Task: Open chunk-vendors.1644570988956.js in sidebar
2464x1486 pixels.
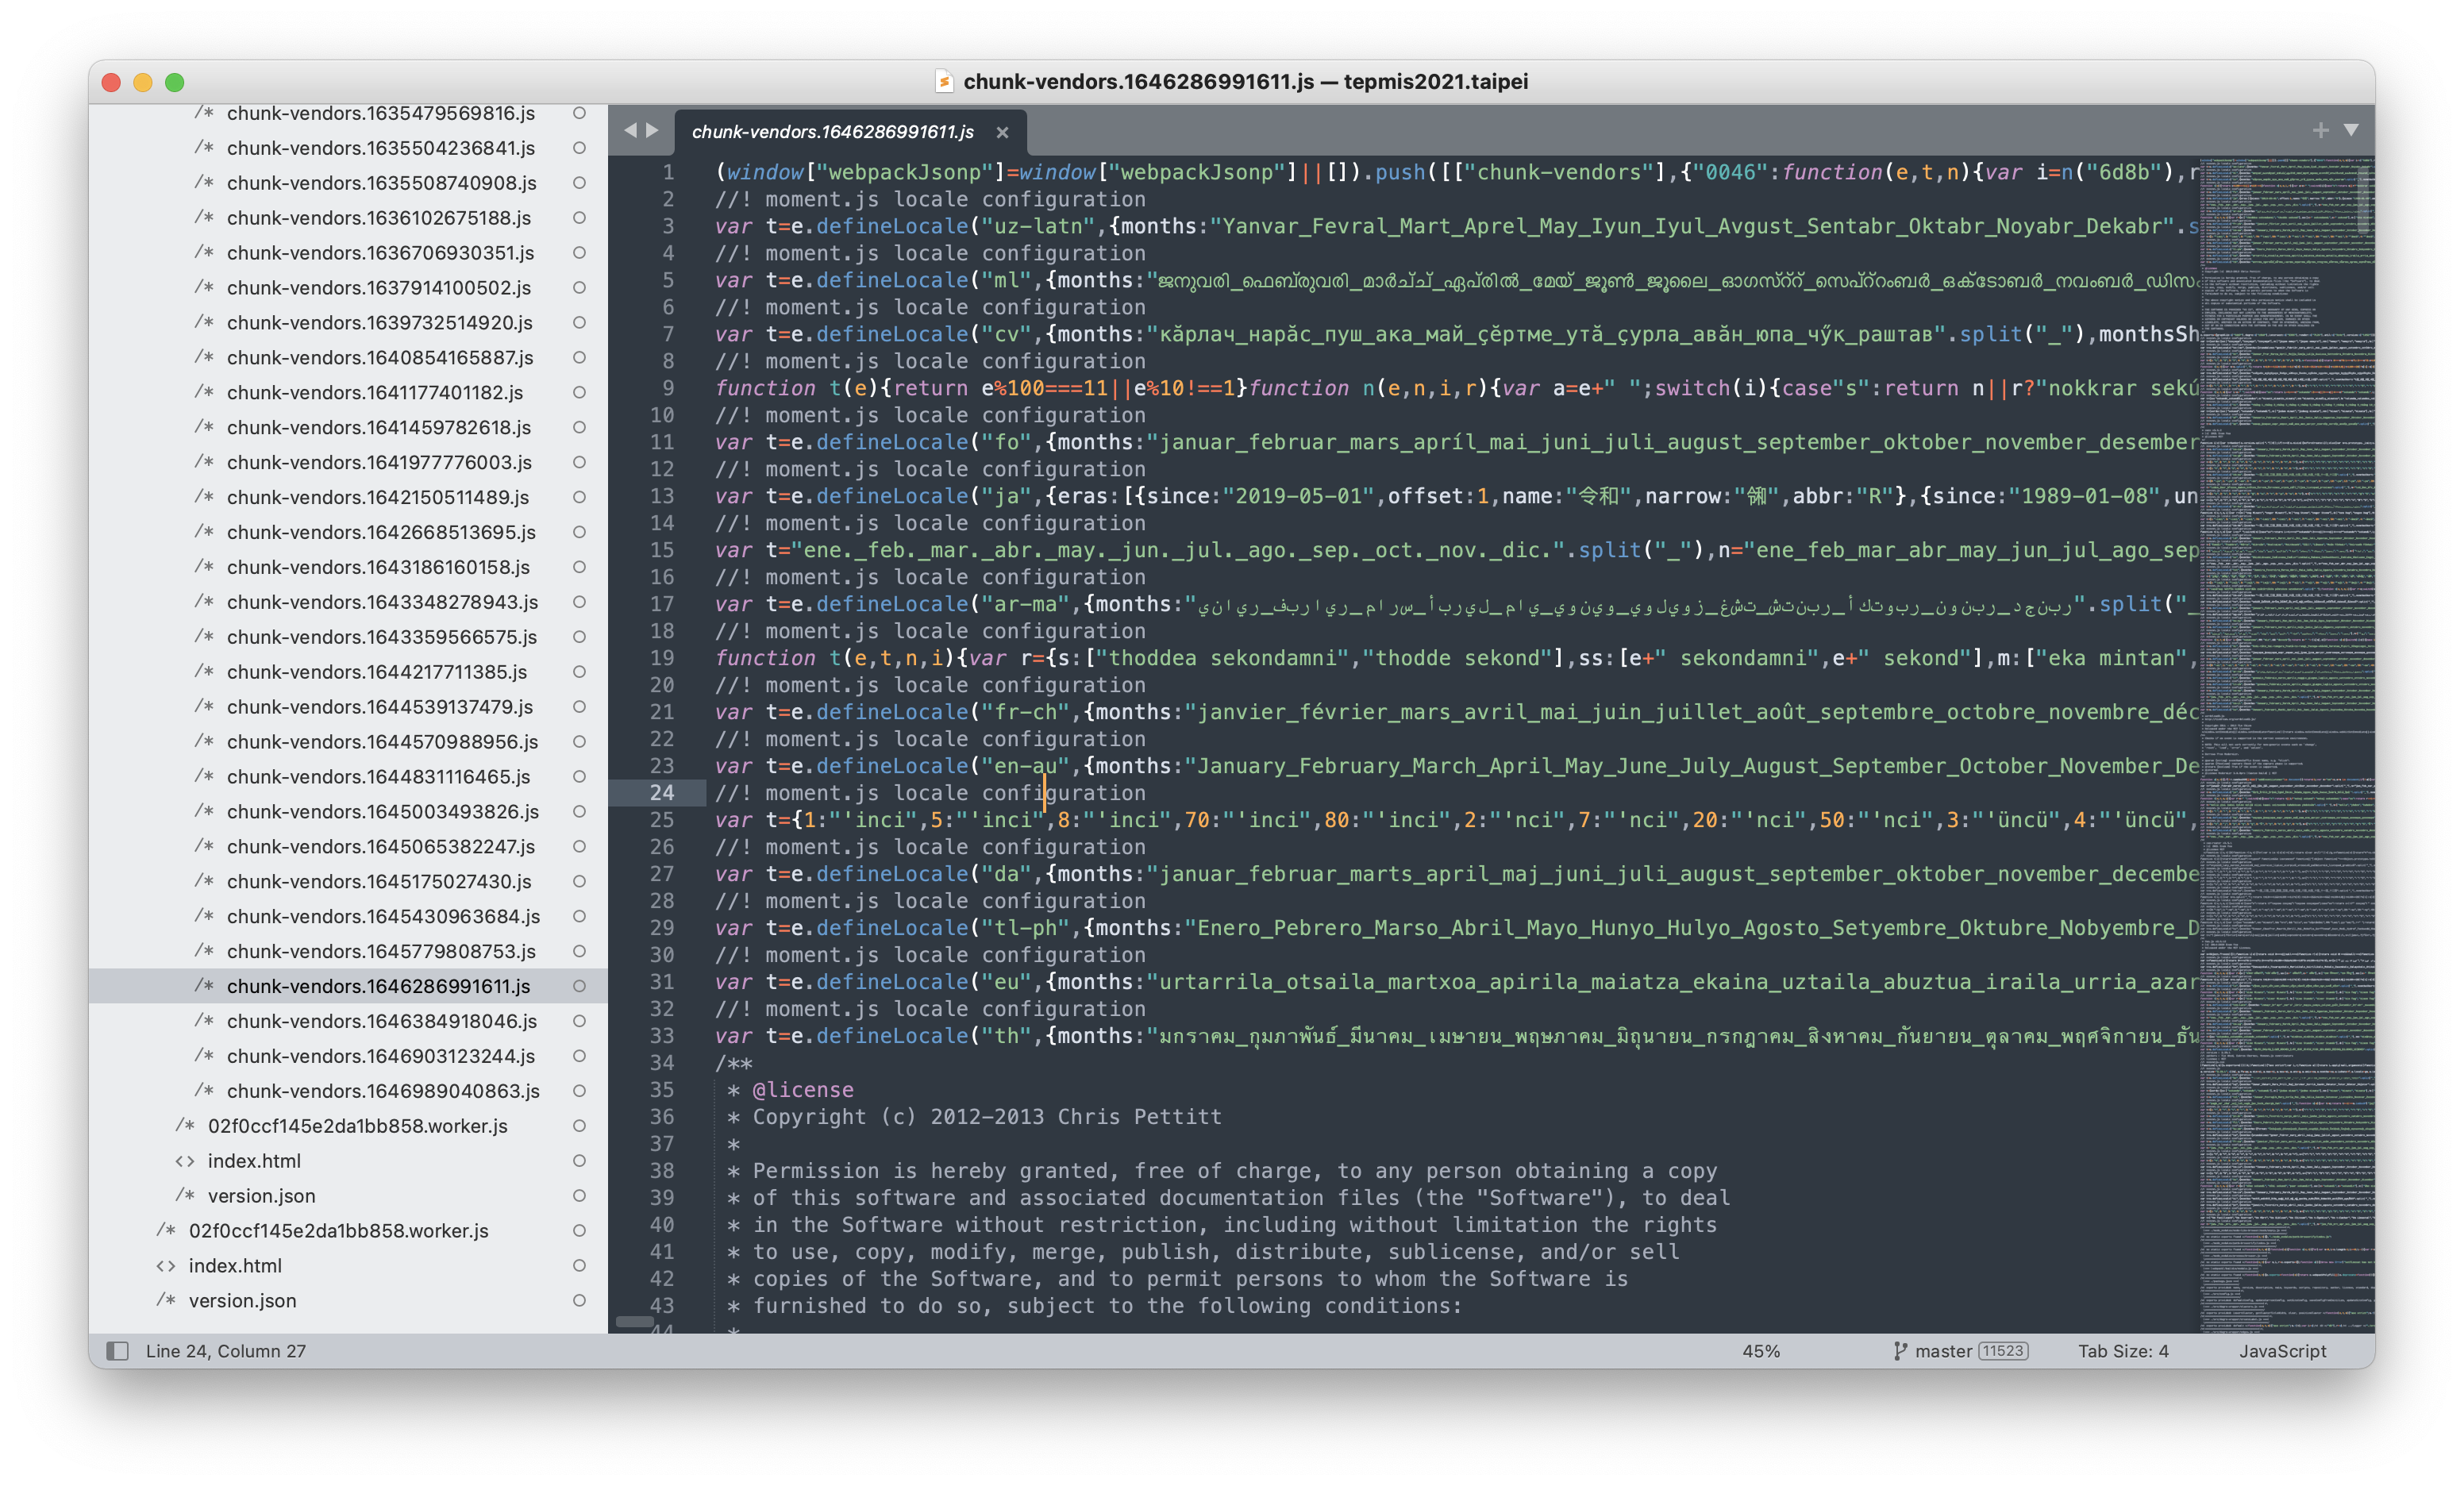Action: [382, 742]
